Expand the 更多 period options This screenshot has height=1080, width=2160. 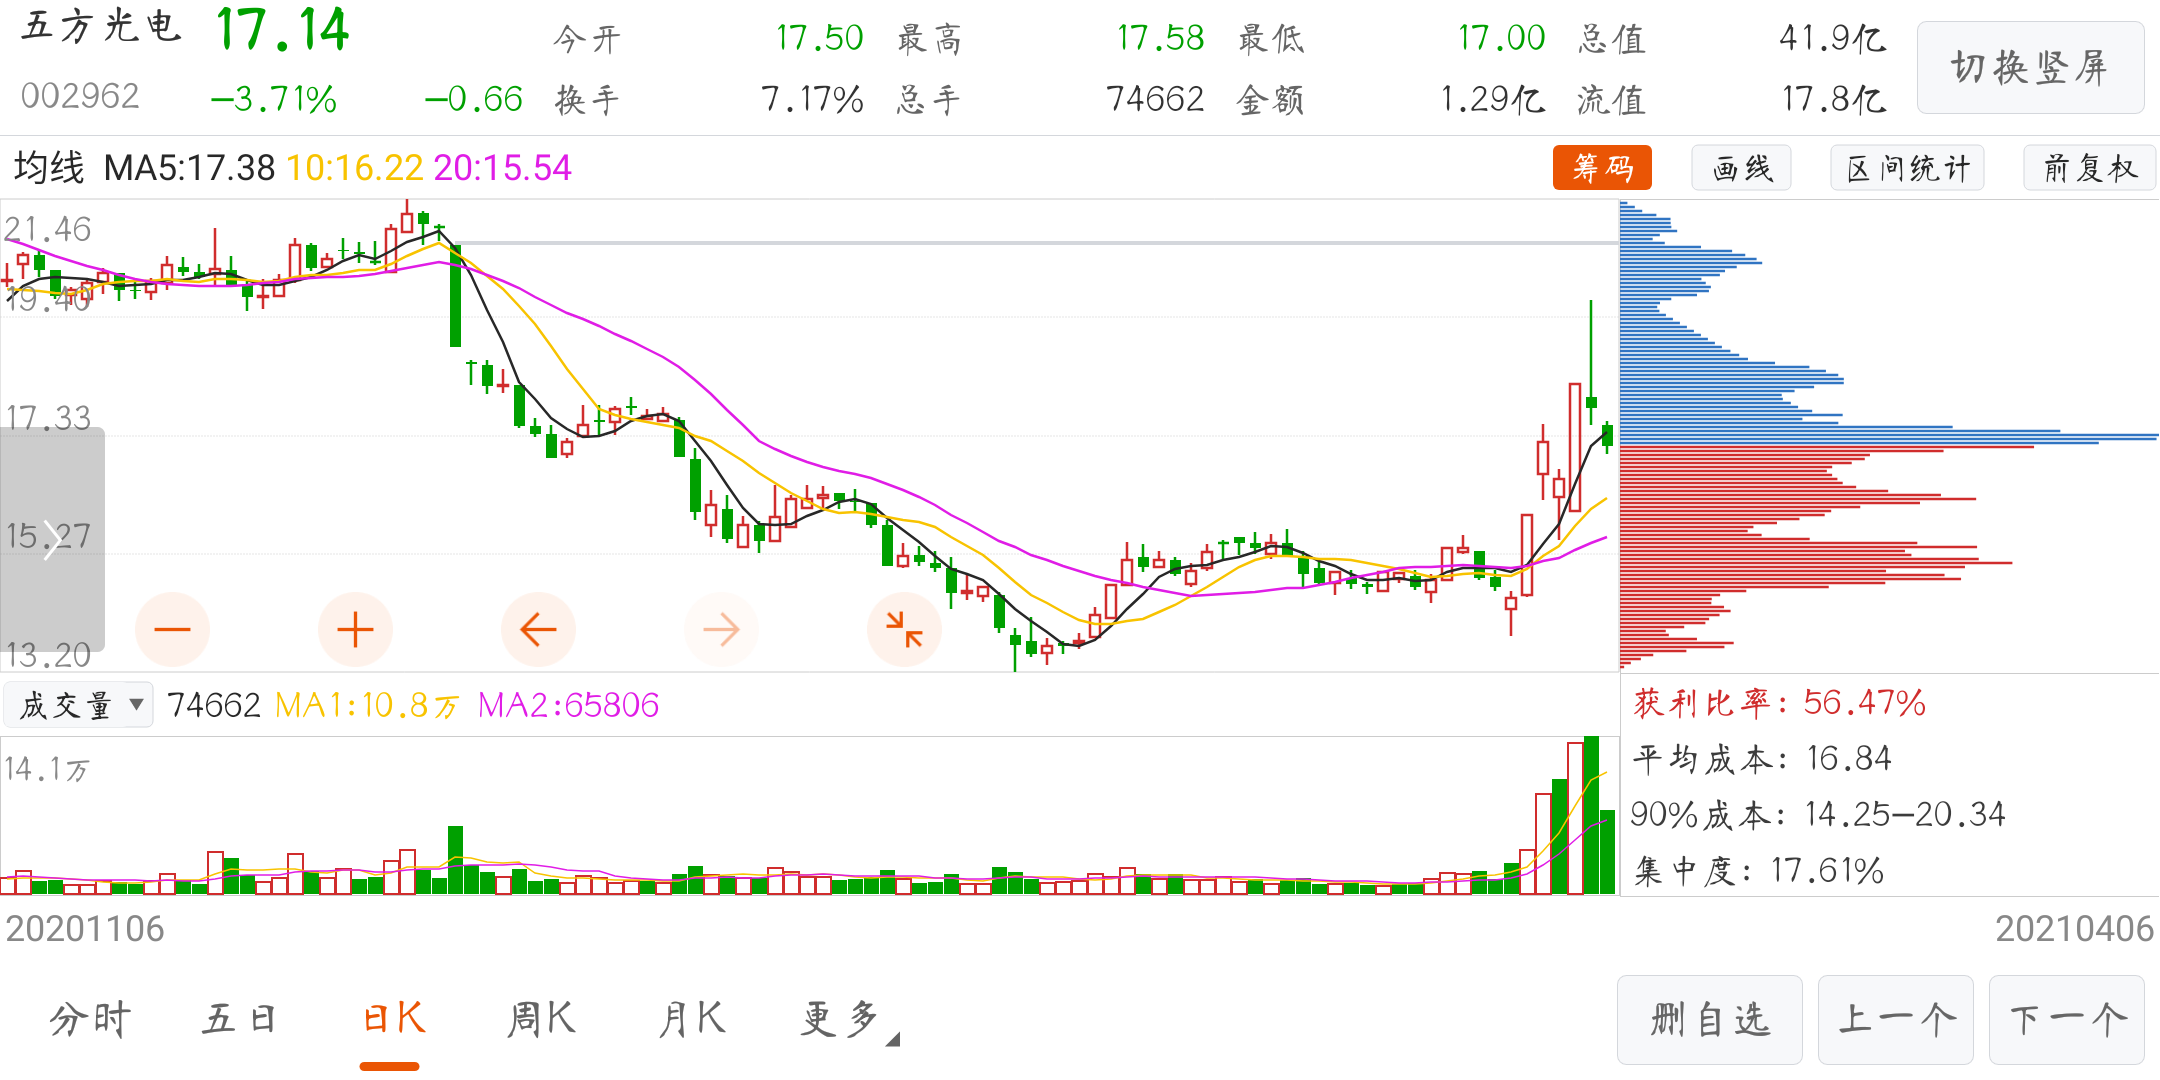pyautogui.click(x=850, y=1020)
